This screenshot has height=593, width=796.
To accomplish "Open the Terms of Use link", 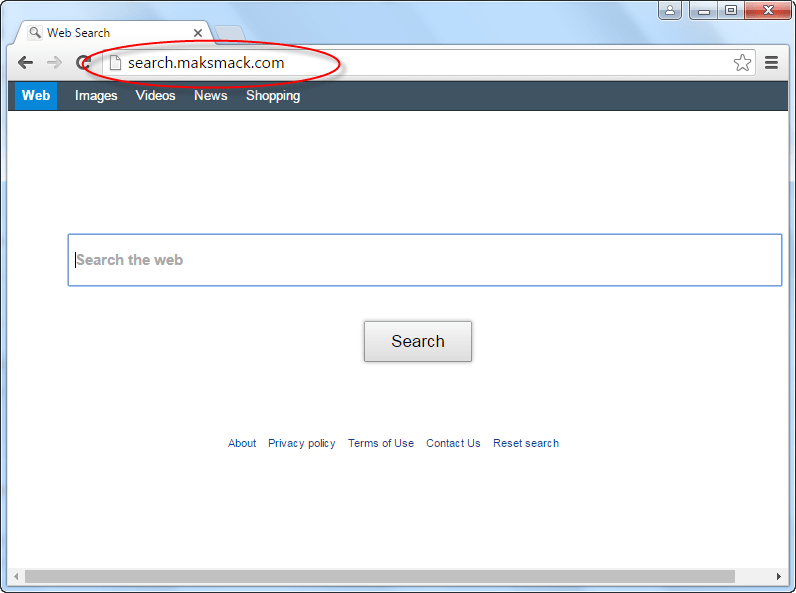I will coord(381,443).
